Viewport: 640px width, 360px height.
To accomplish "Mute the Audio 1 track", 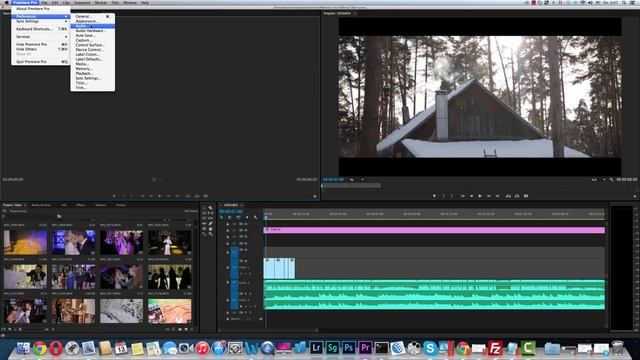I will [246, 293].
